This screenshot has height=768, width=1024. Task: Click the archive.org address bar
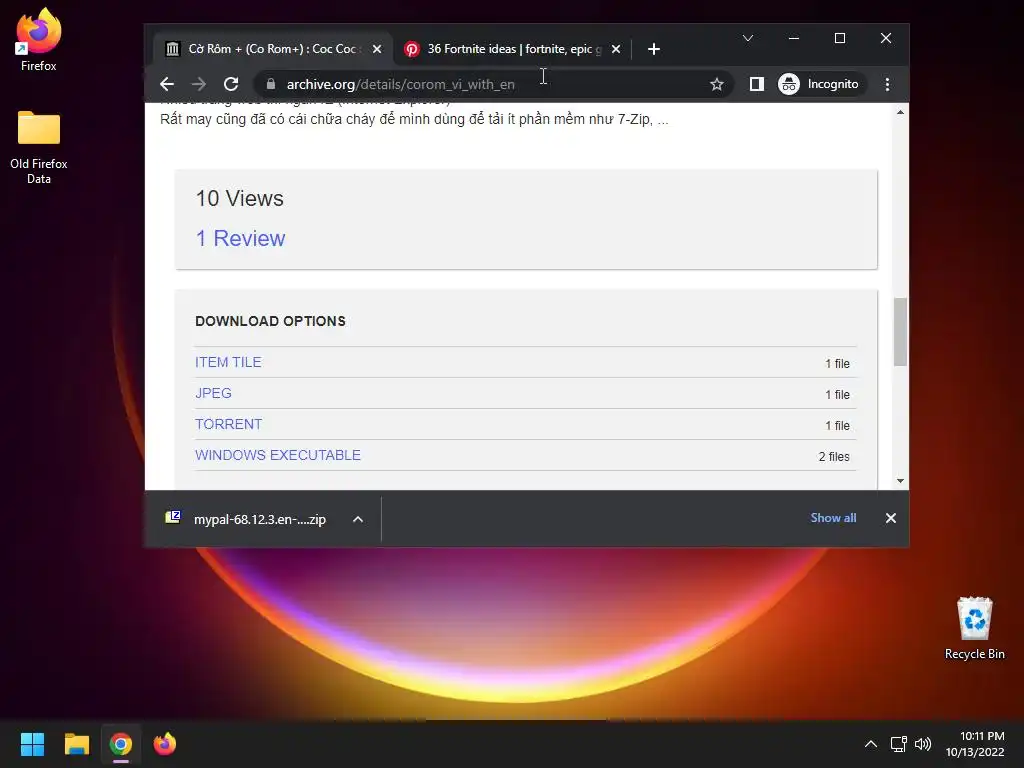point(493,84)
